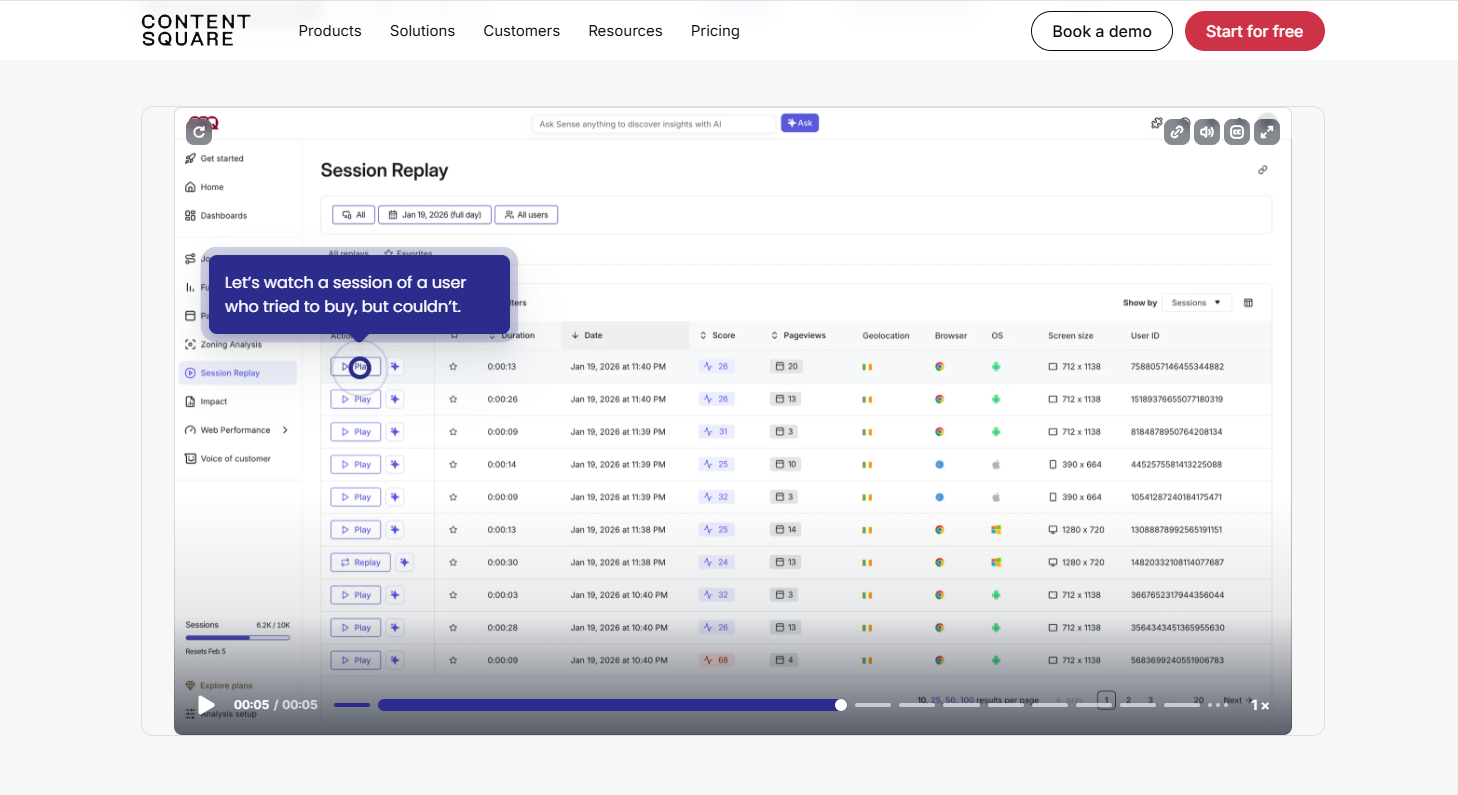Open the Jan 19, 2026 (full day) date filter

[x=435, y=214]
